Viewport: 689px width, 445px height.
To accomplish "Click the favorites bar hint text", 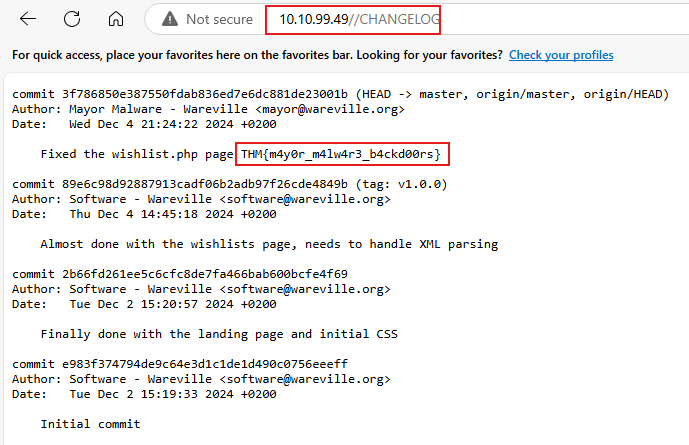I will (257, 55).
